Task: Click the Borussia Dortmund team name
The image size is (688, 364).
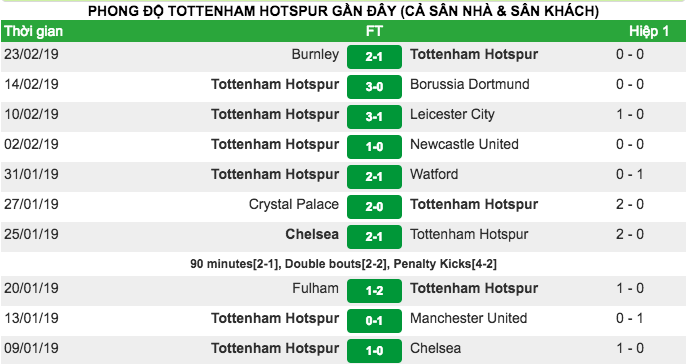Action: [469, 84]
